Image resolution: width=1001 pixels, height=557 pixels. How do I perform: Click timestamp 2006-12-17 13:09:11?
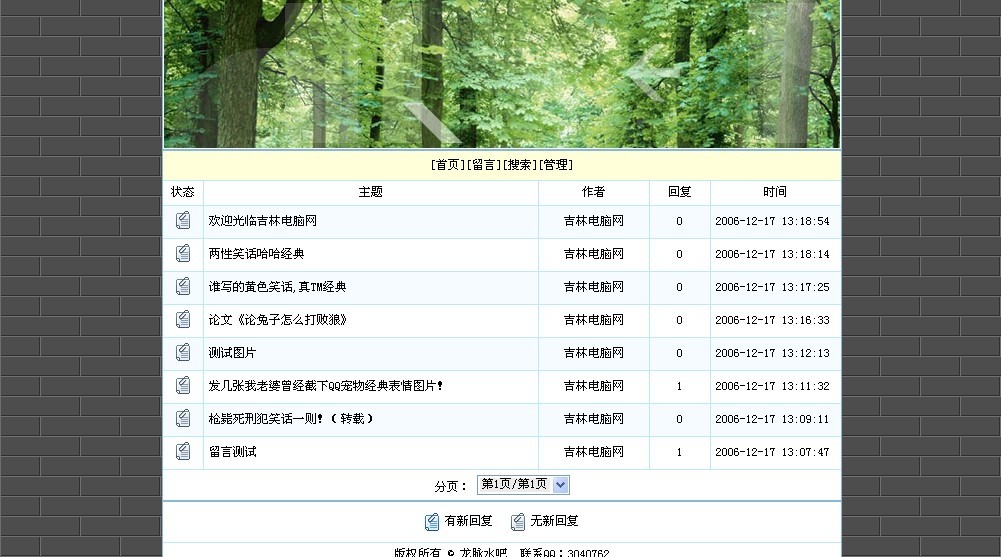coord(772,419)
